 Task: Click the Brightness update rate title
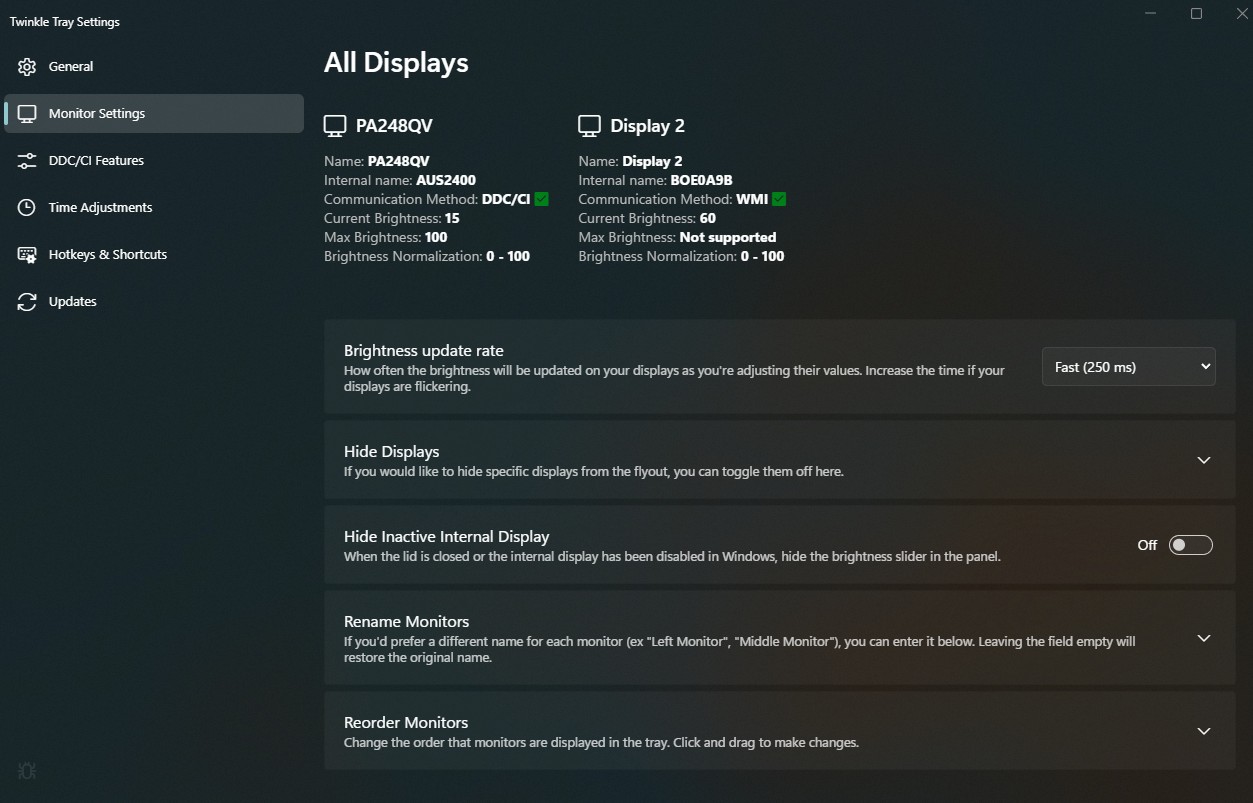coord(424,351)
